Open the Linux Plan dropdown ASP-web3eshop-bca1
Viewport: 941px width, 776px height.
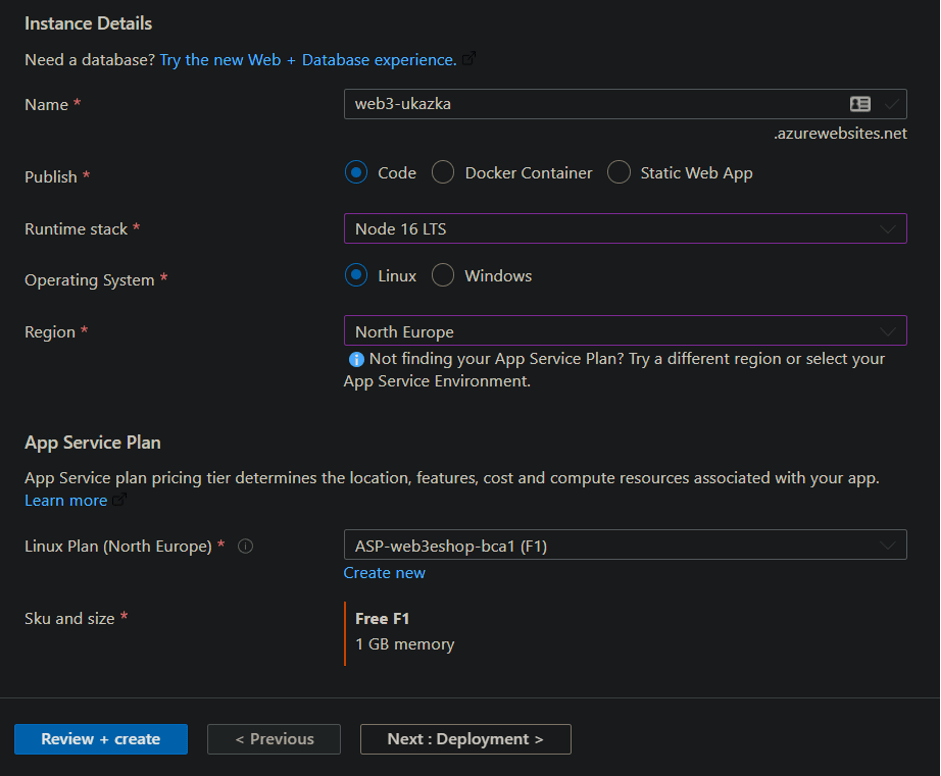point(625,545)
